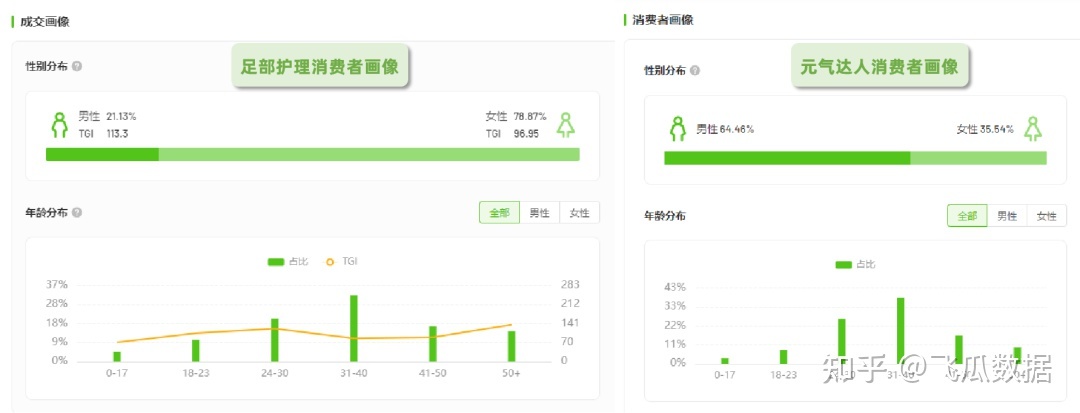Click female figure icon in 元气达人 panel
Viewport: 1080px width, 413px height.
pos(1032,129)
